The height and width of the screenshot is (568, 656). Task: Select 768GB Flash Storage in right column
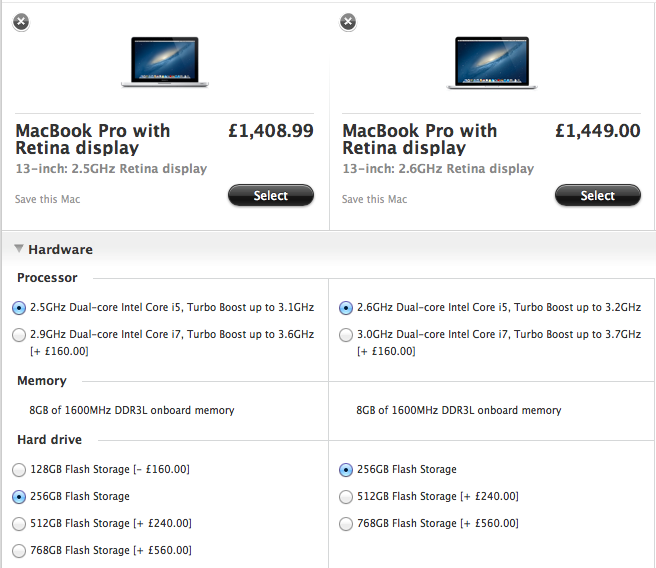click(x=346, y=523)
